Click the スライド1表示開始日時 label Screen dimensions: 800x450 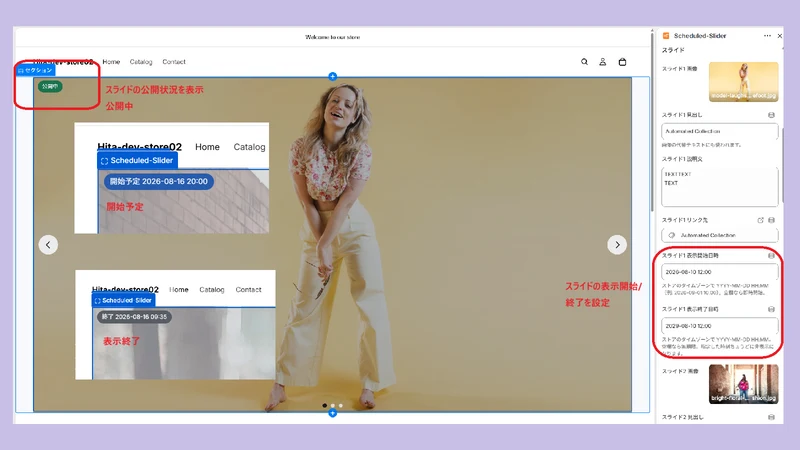[x=690, y=256]
